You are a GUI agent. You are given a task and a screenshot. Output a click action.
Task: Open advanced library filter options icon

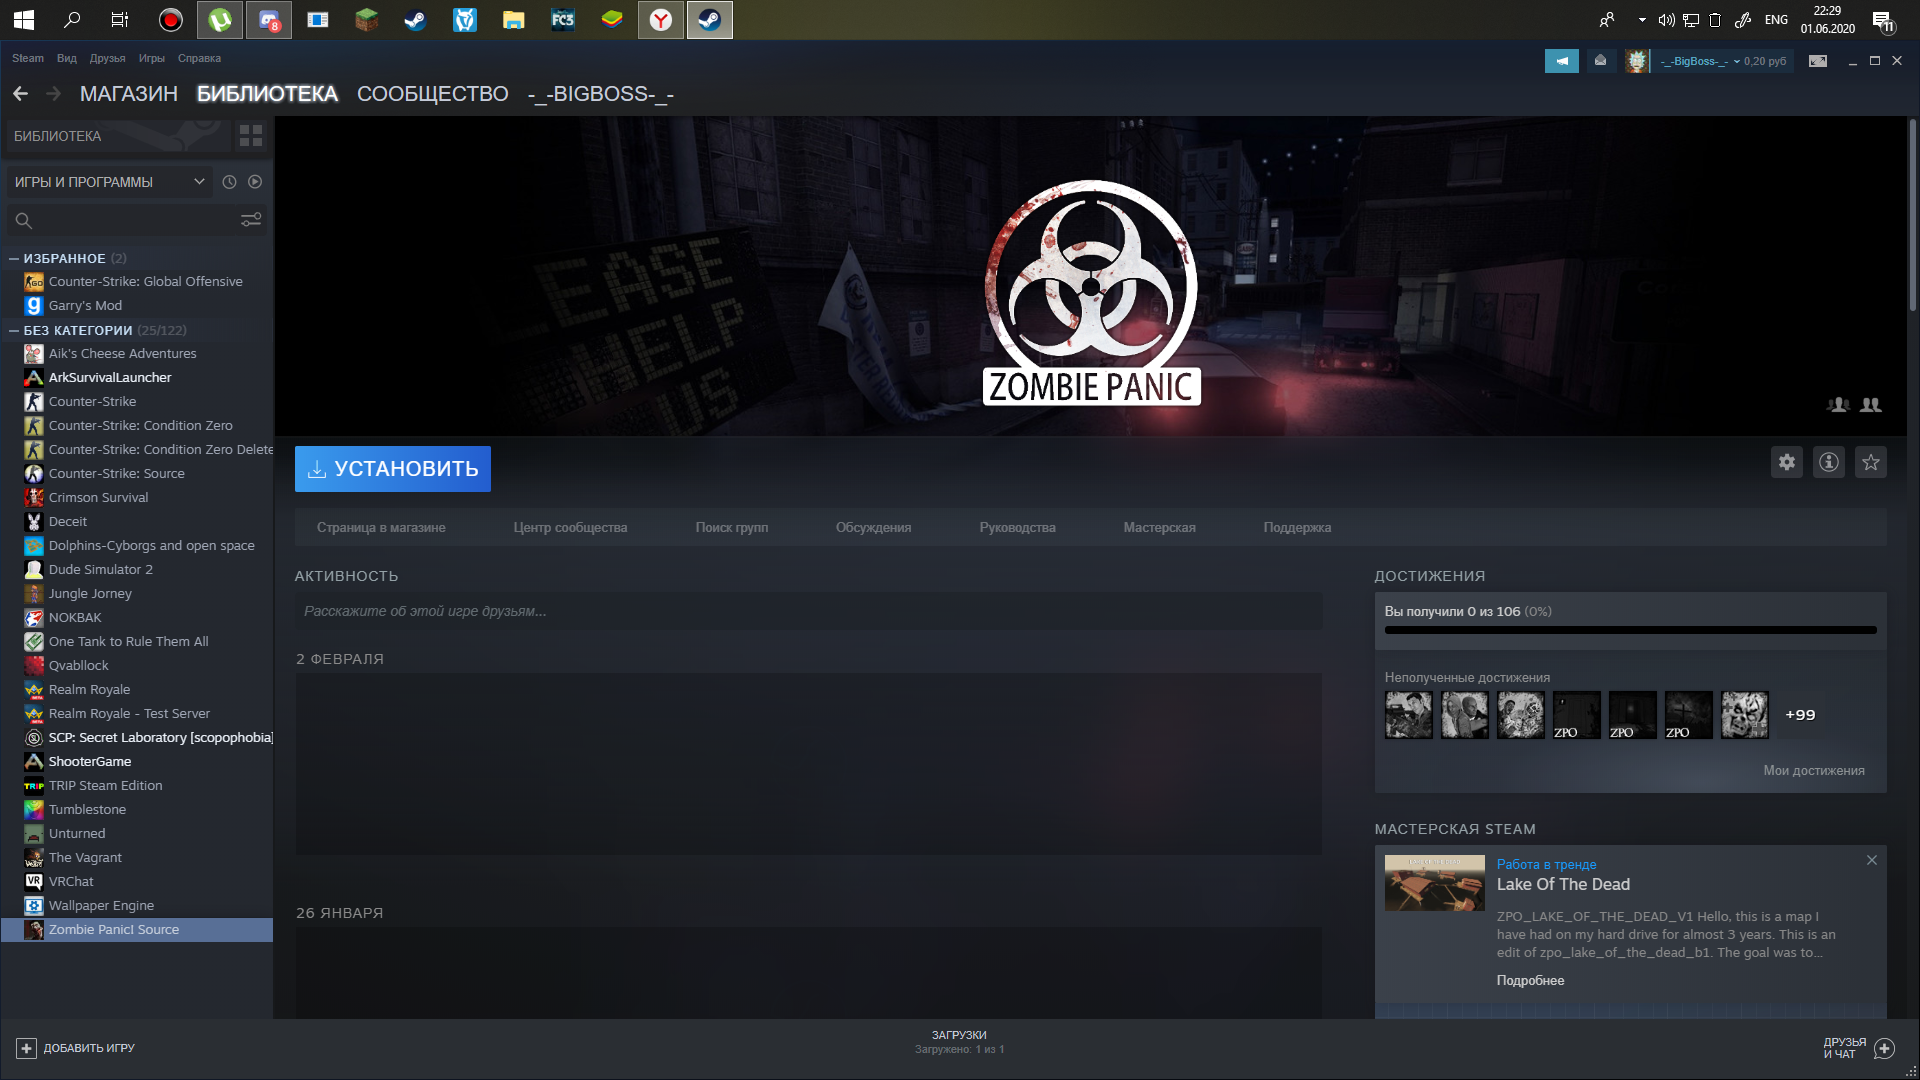(x=251, y=220)
